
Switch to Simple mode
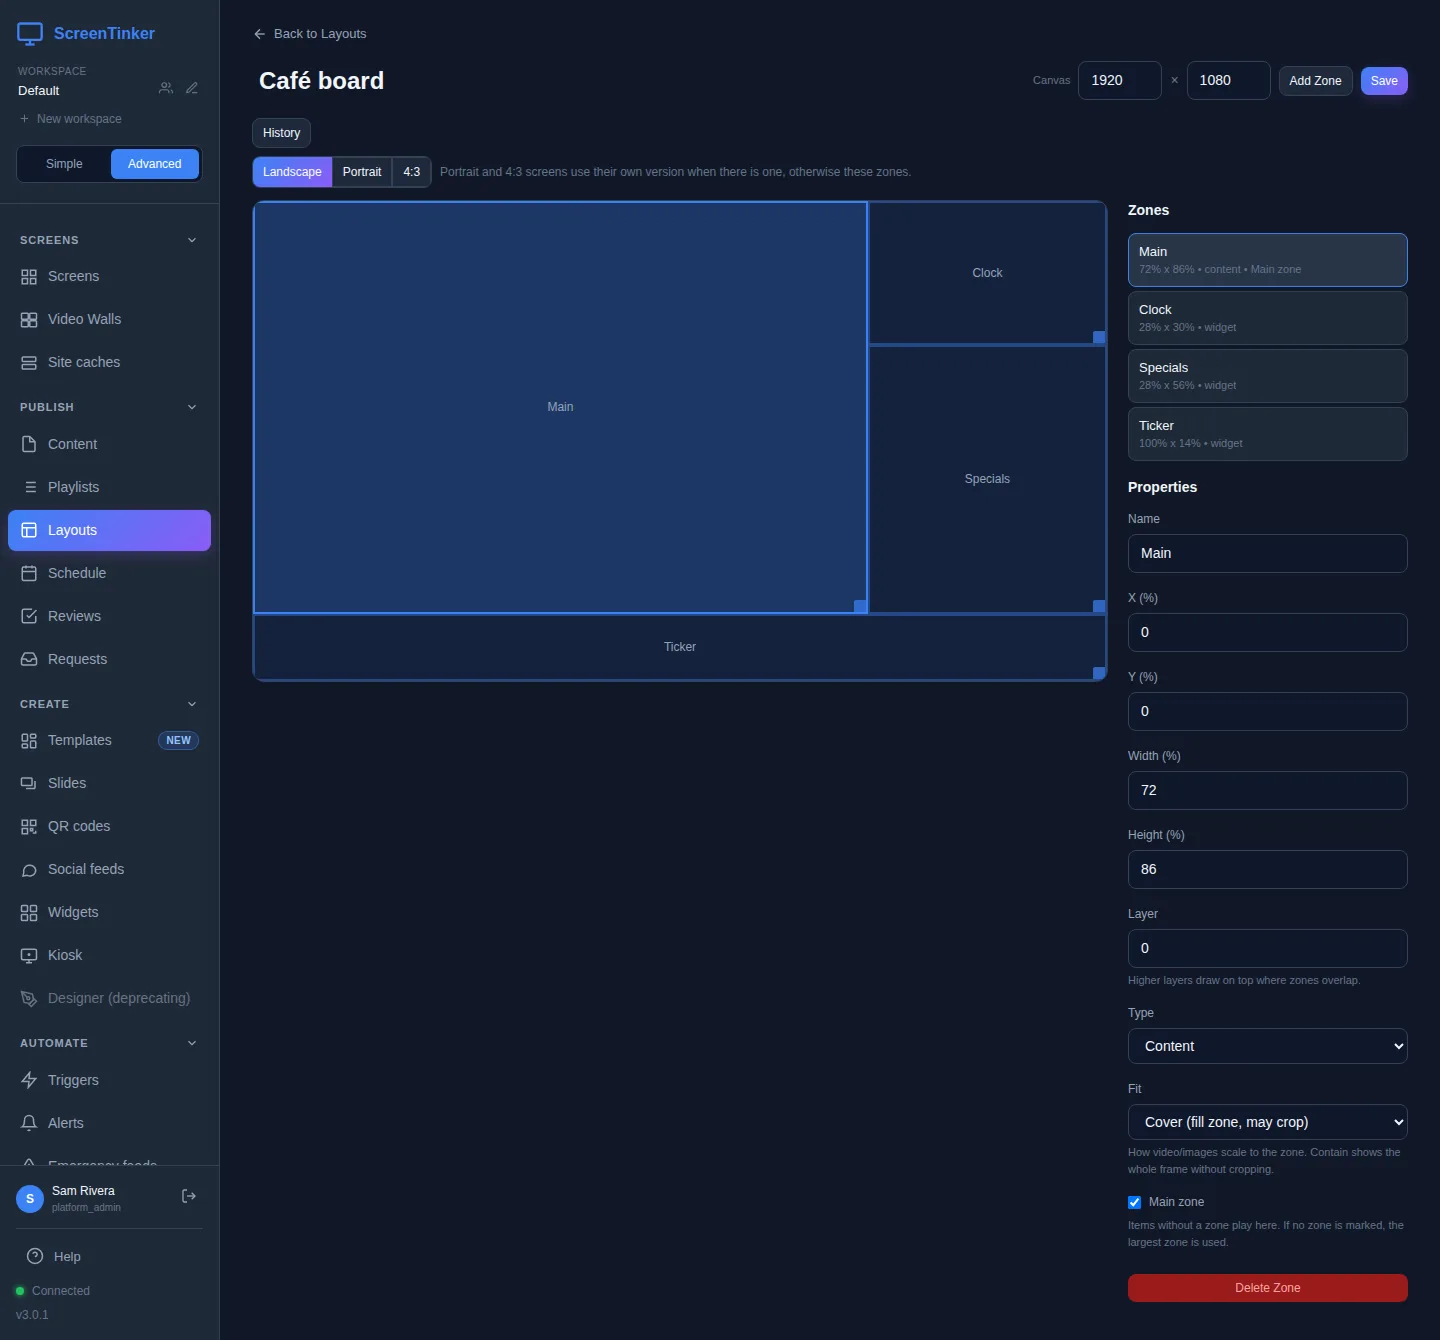tap(64, 164)
